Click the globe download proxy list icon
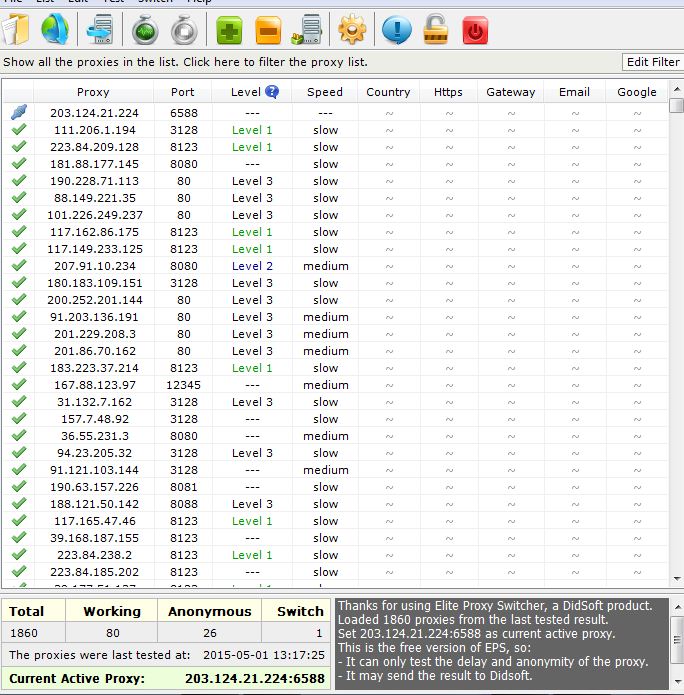Screen dimensions: 684x695 55,30
